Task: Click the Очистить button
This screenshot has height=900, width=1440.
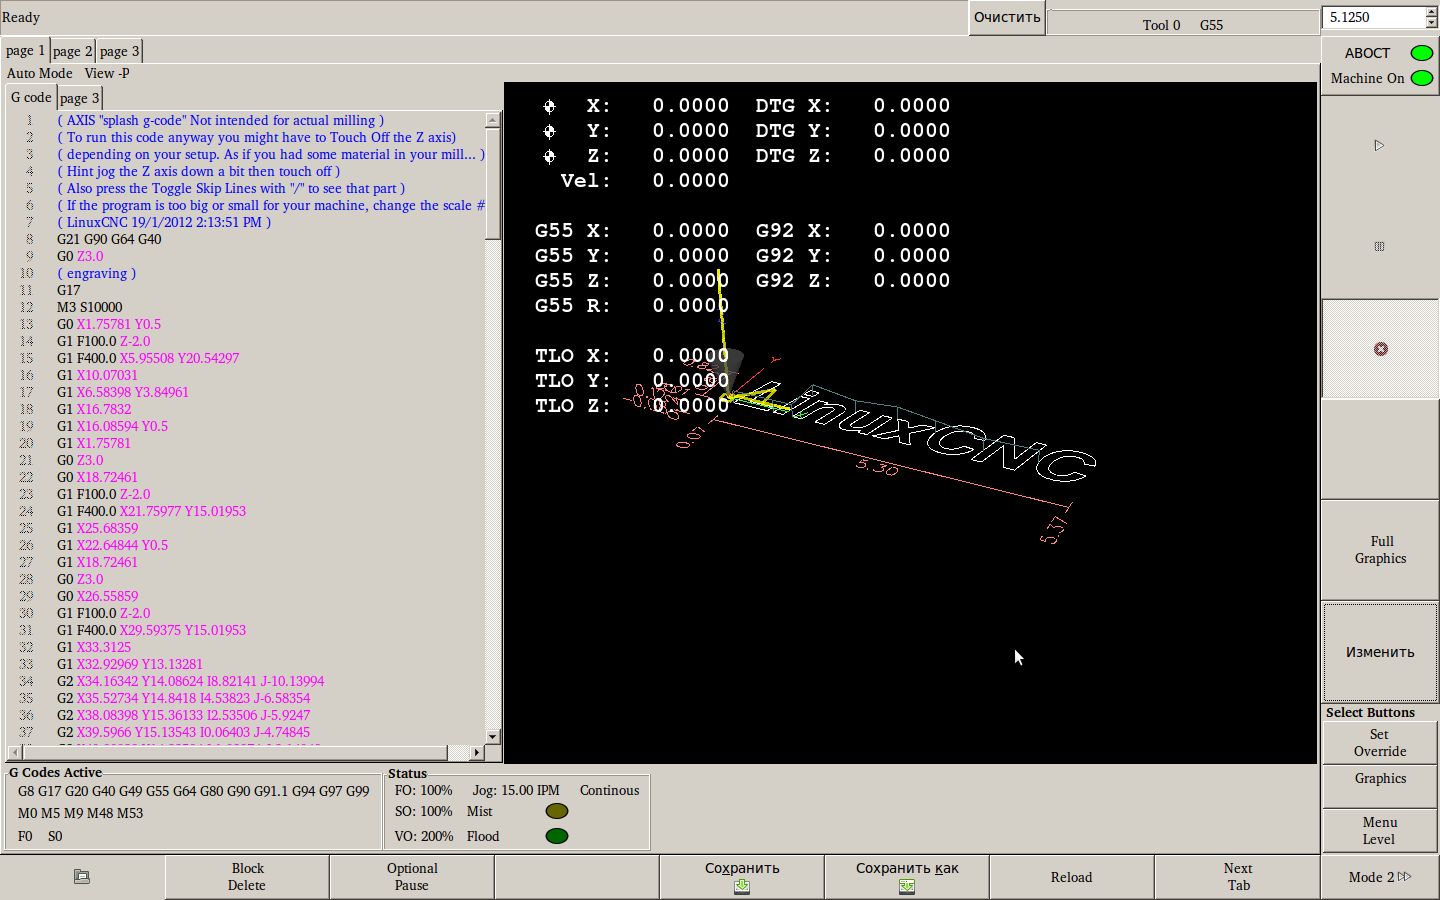Action: click(1007, 18)
